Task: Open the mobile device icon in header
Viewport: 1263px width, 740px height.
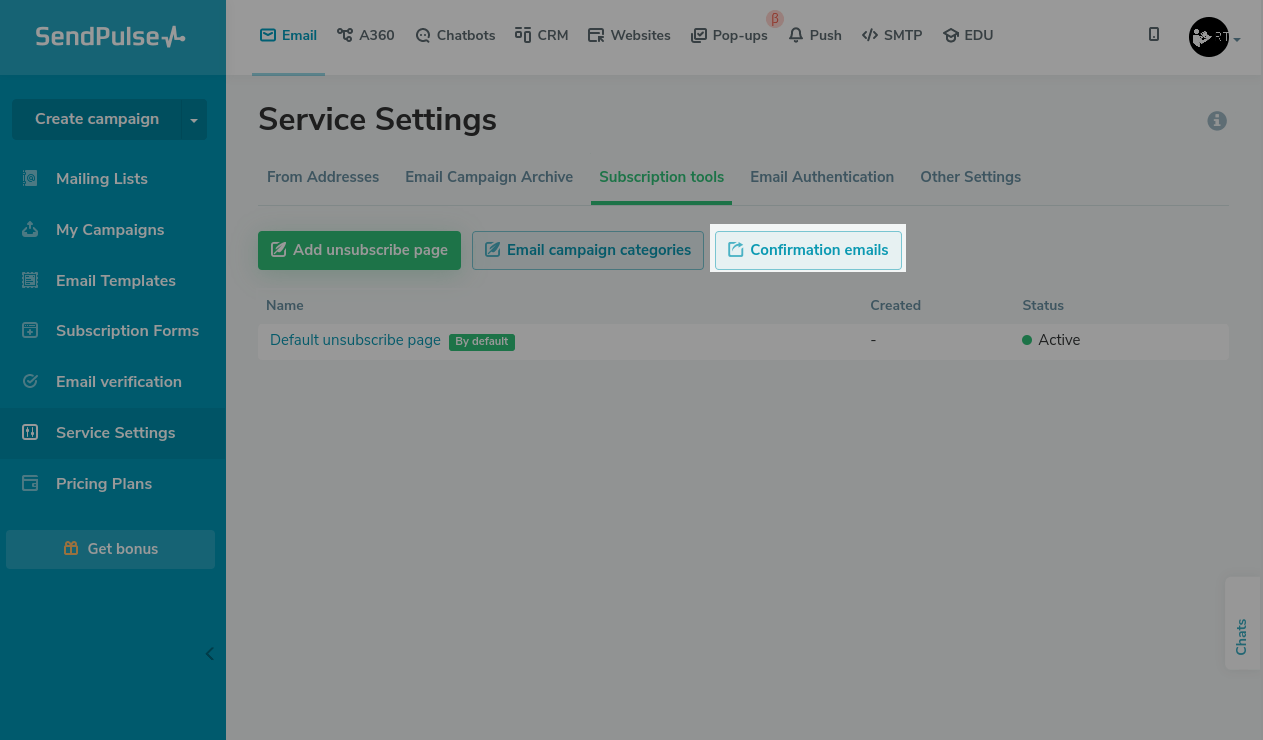Action: click(x=1154, y=35)
